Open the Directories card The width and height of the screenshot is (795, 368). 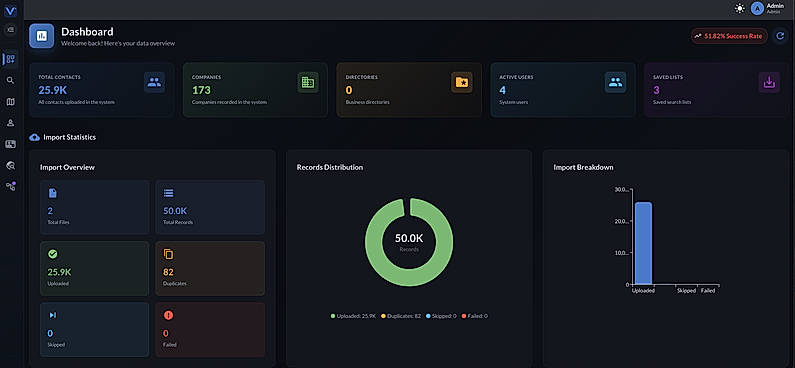(x=409, y=90)
